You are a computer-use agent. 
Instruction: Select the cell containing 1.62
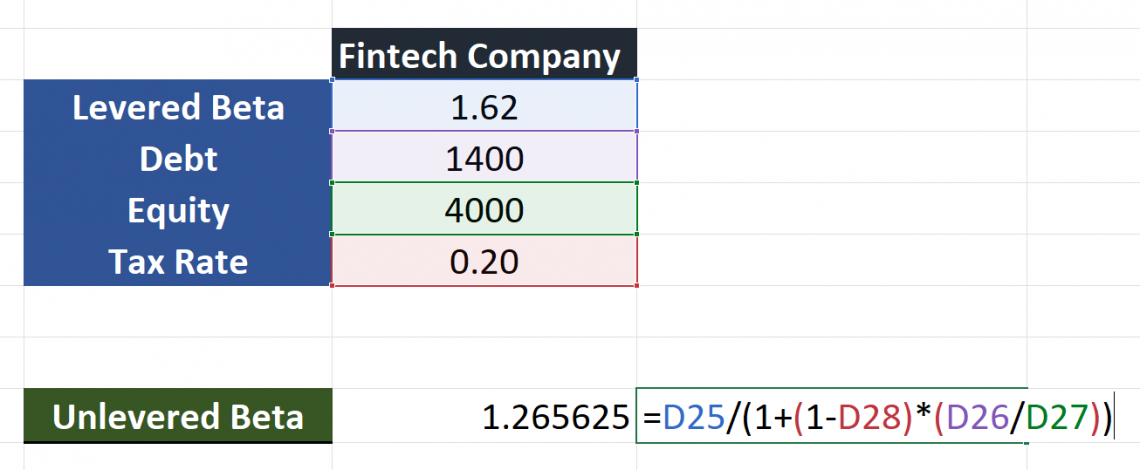tap(484, 107)
